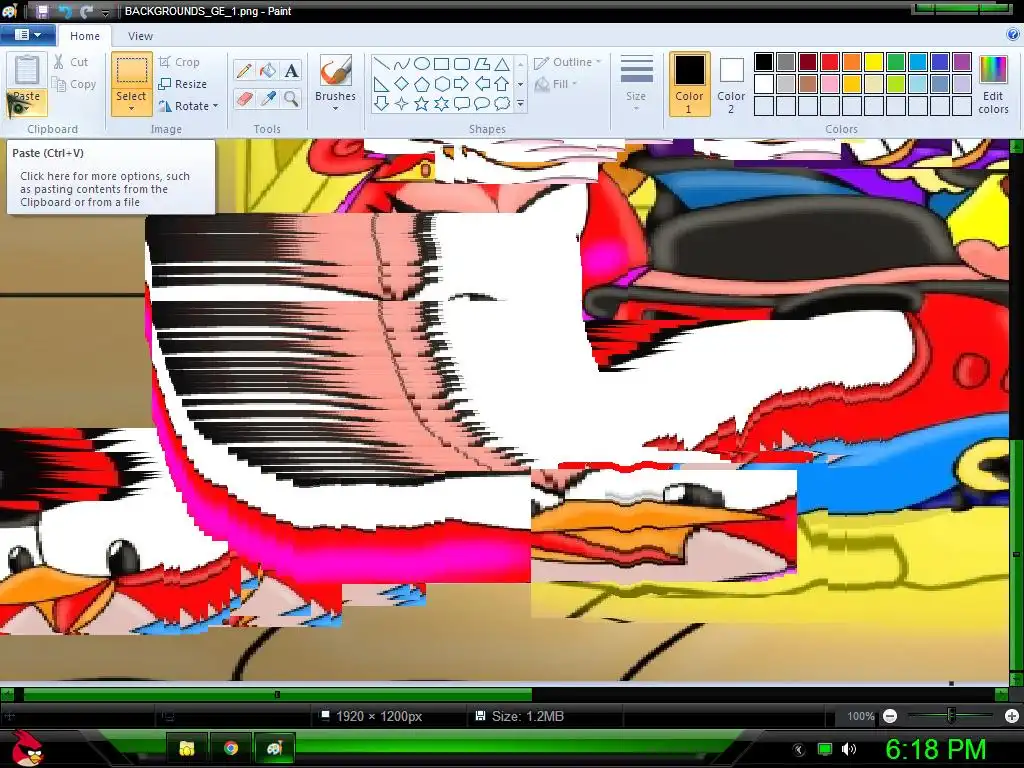Pick the yellow color swatch
The height and width of the screenshot is (768, 1024).
874,62
